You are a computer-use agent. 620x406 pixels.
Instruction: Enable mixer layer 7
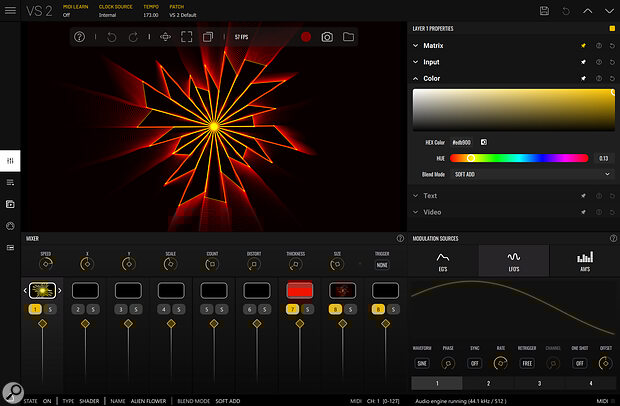click(x=291, y=310)
